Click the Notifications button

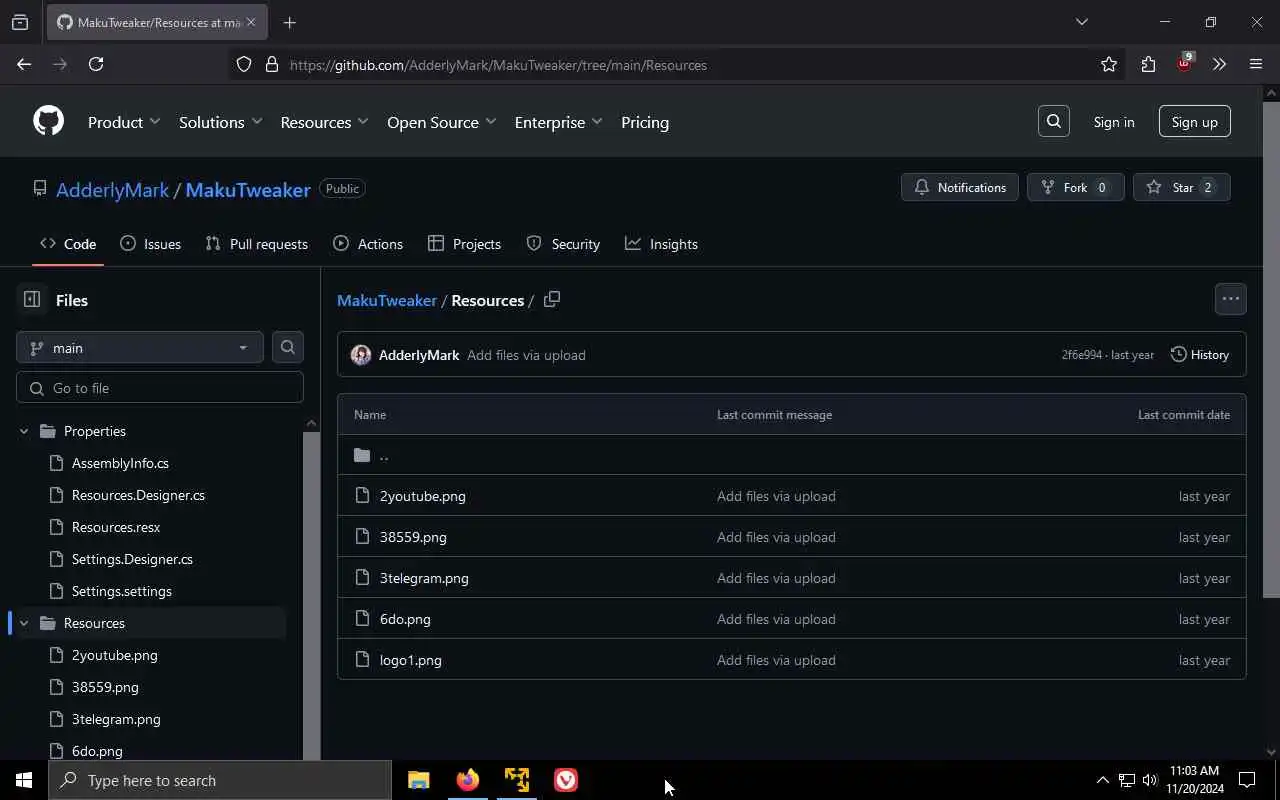pos(960,187)
